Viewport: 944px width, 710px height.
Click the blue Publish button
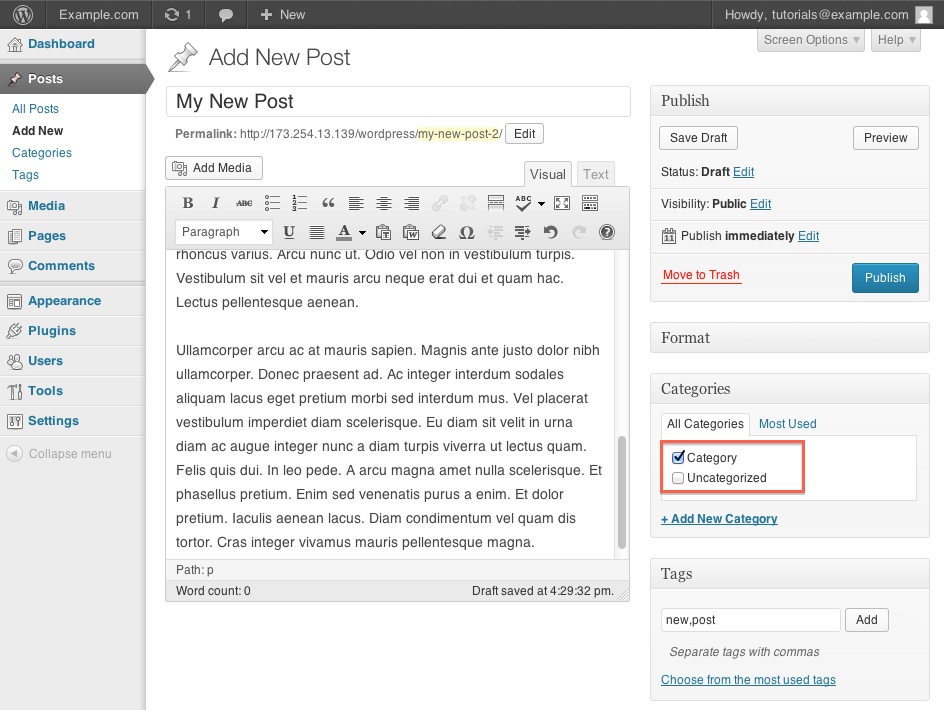pyautogui.click(x=884, y=278)
